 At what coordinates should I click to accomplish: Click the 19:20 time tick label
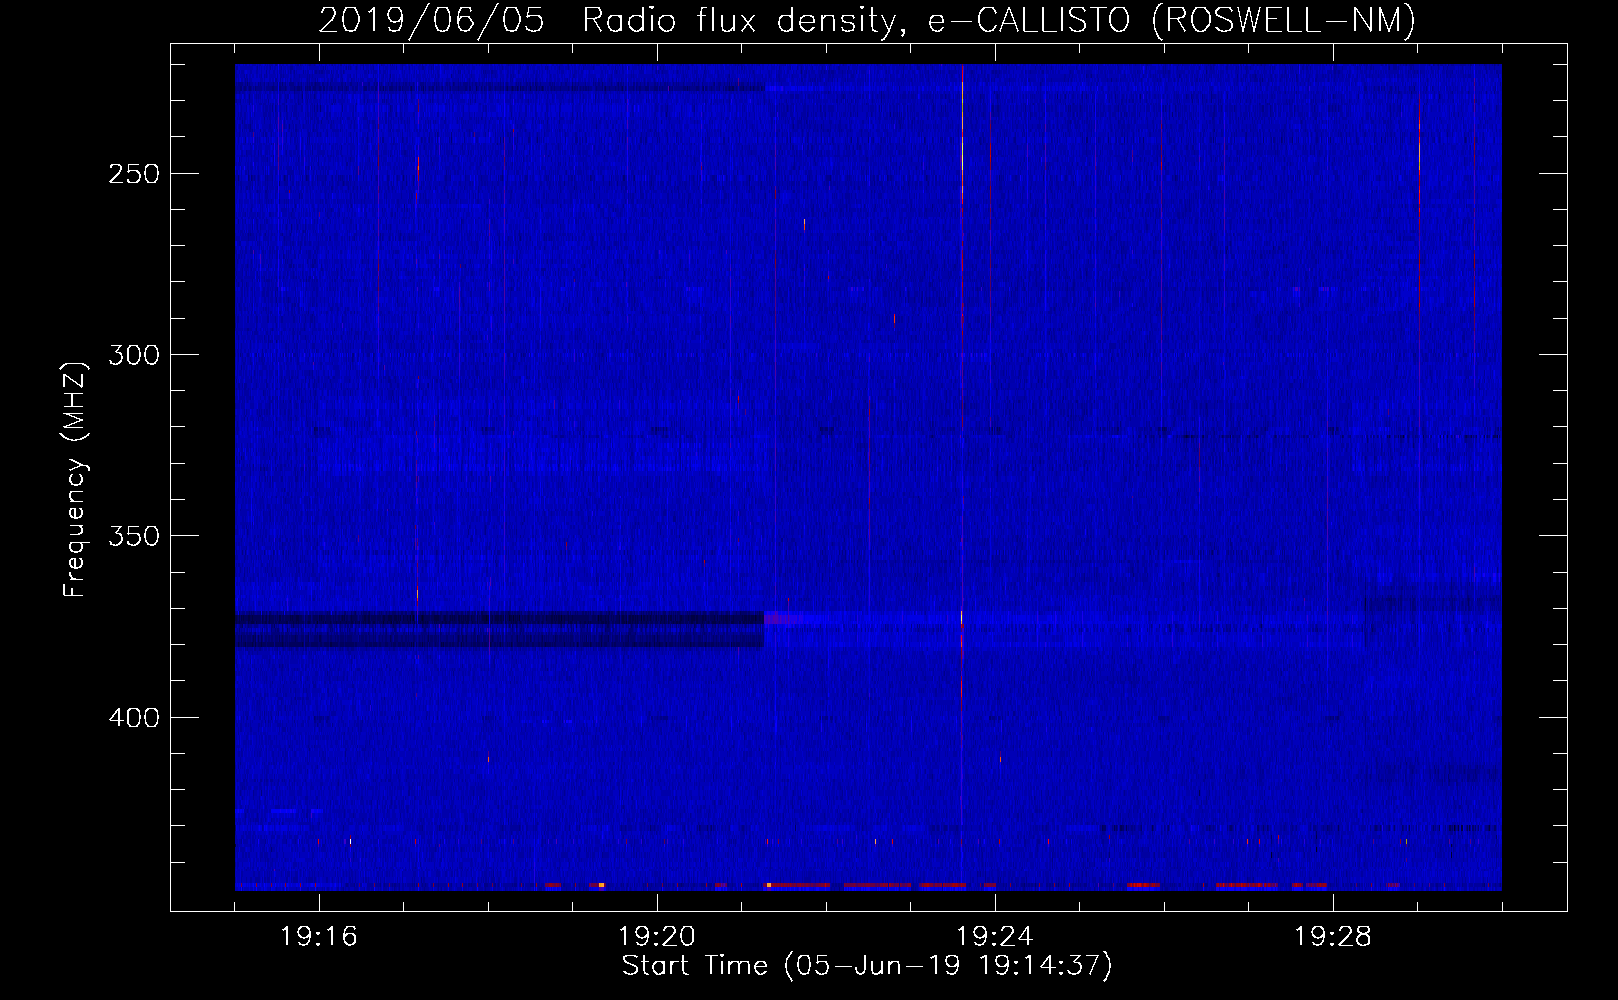[657, 937]
